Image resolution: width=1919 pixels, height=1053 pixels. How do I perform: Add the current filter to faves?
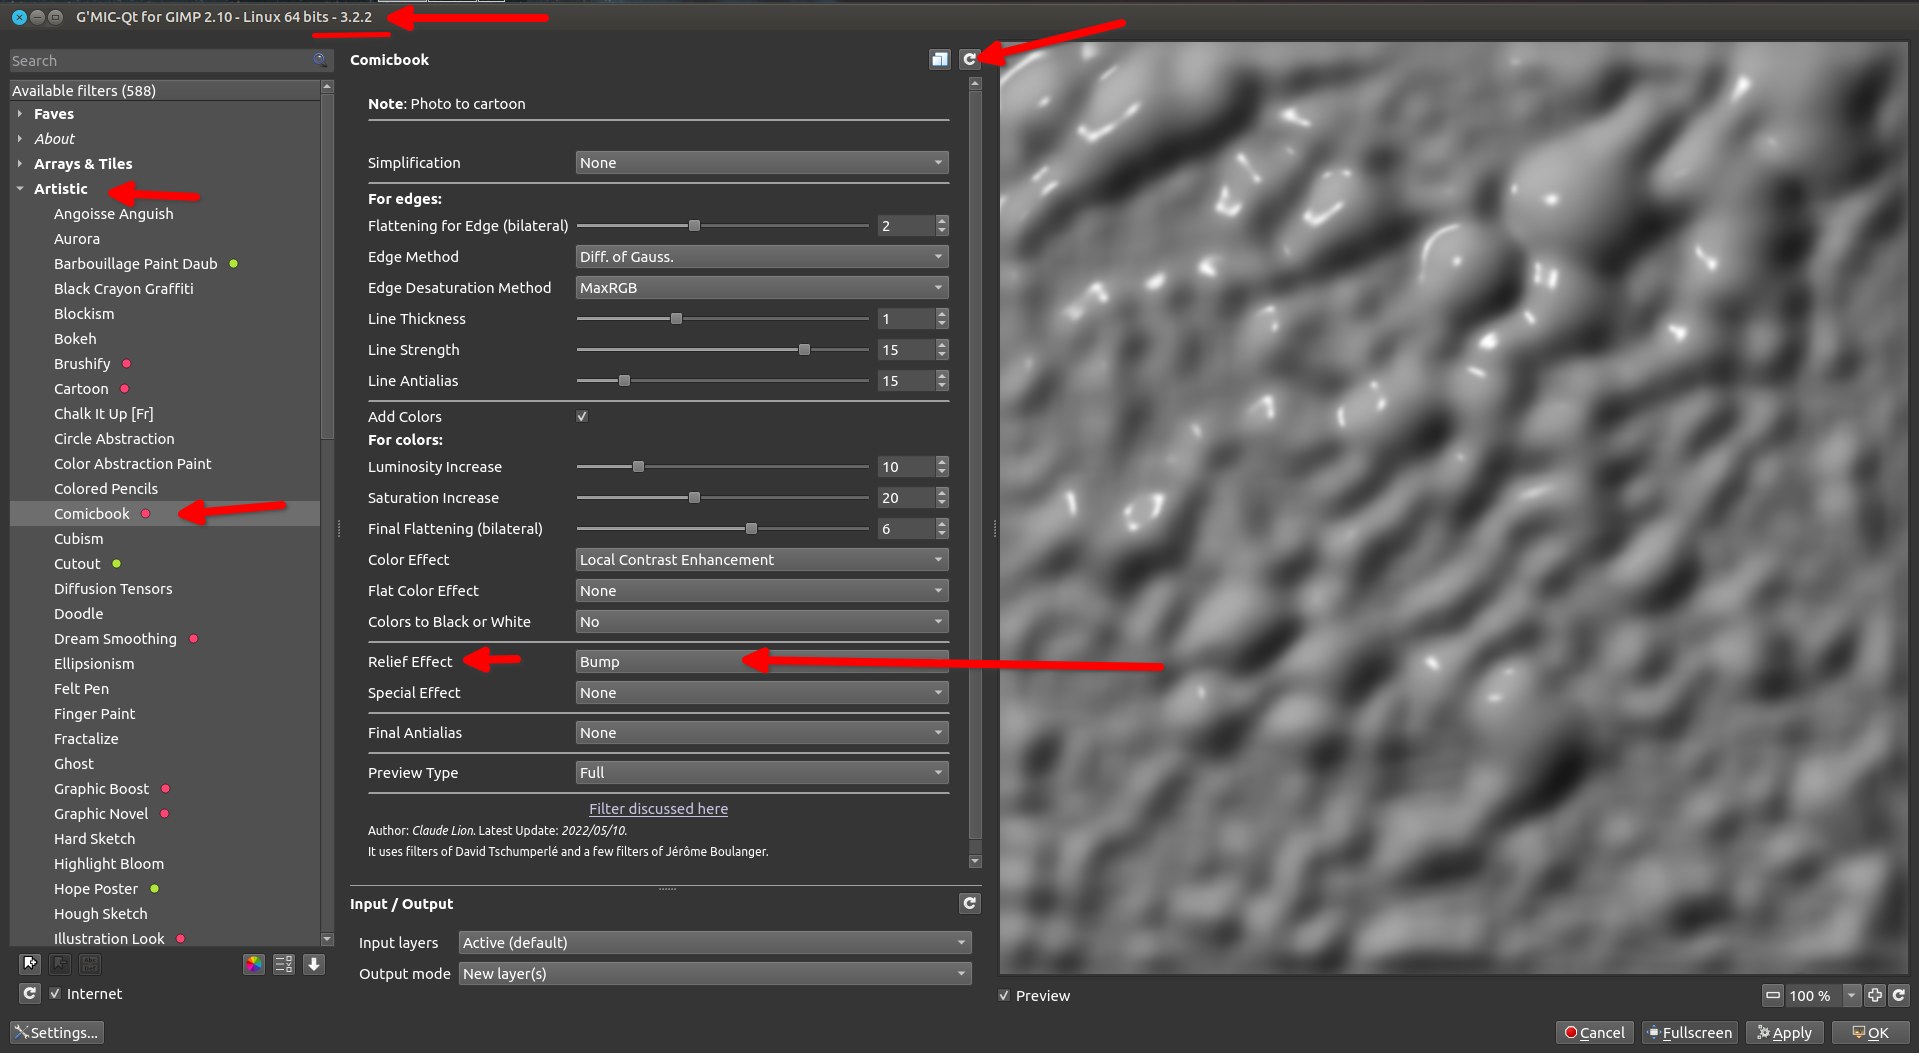30,964
